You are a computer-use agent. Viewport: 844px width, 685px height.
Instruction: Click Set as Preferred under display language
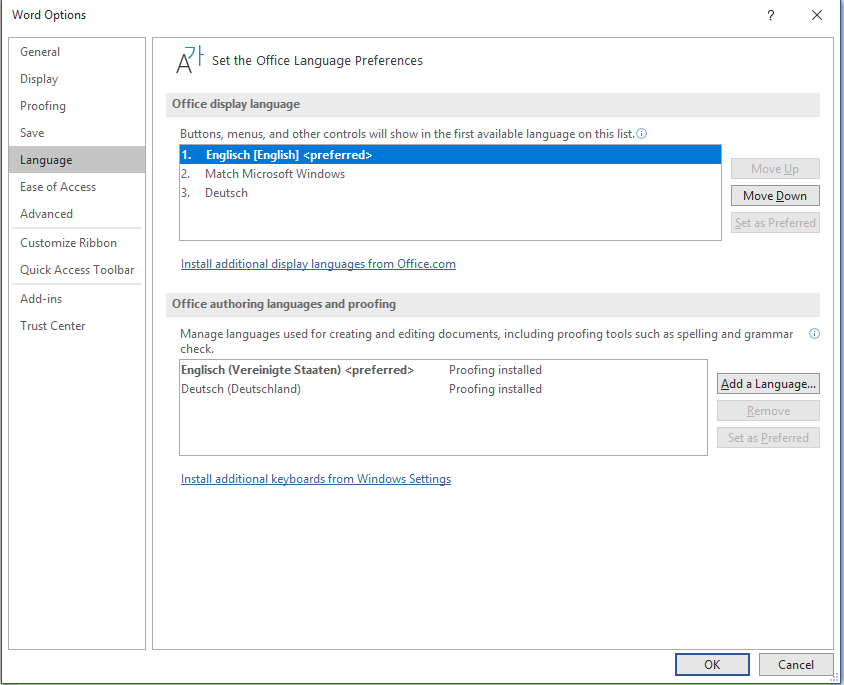[x=775, y=222]
